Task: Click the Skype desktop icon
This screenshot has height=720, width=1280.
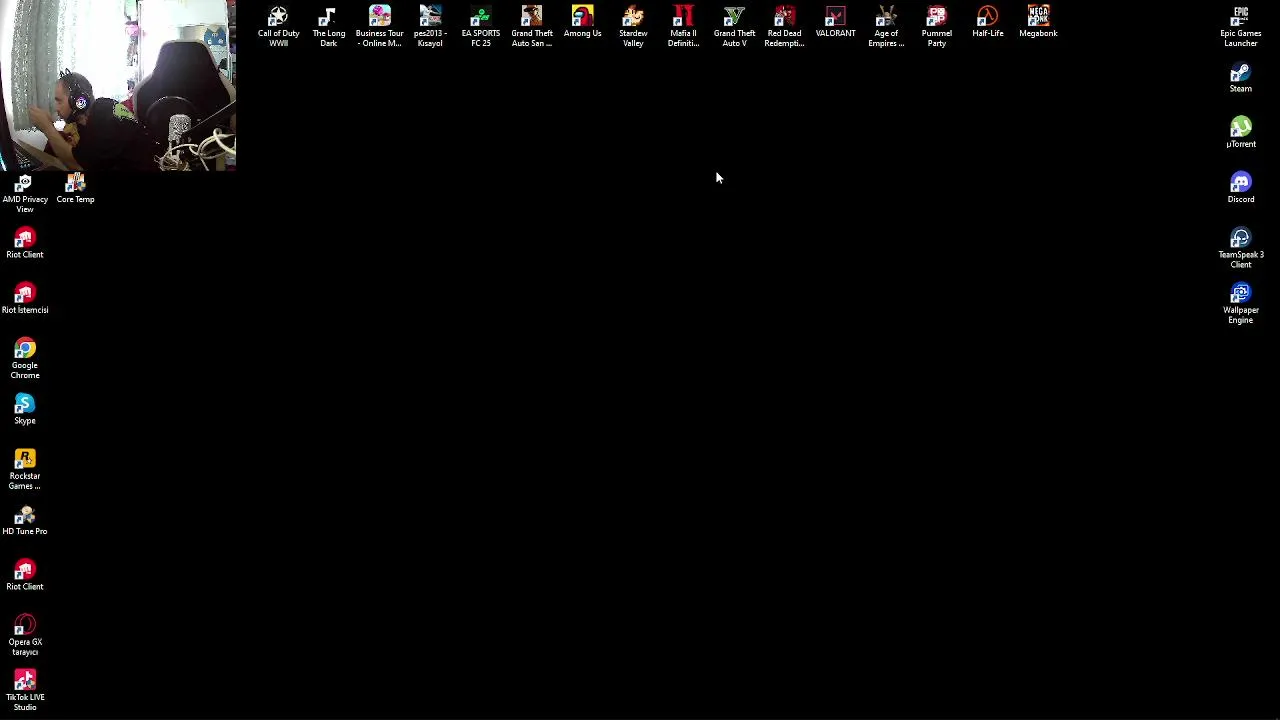Action: [x=25, y=410]
